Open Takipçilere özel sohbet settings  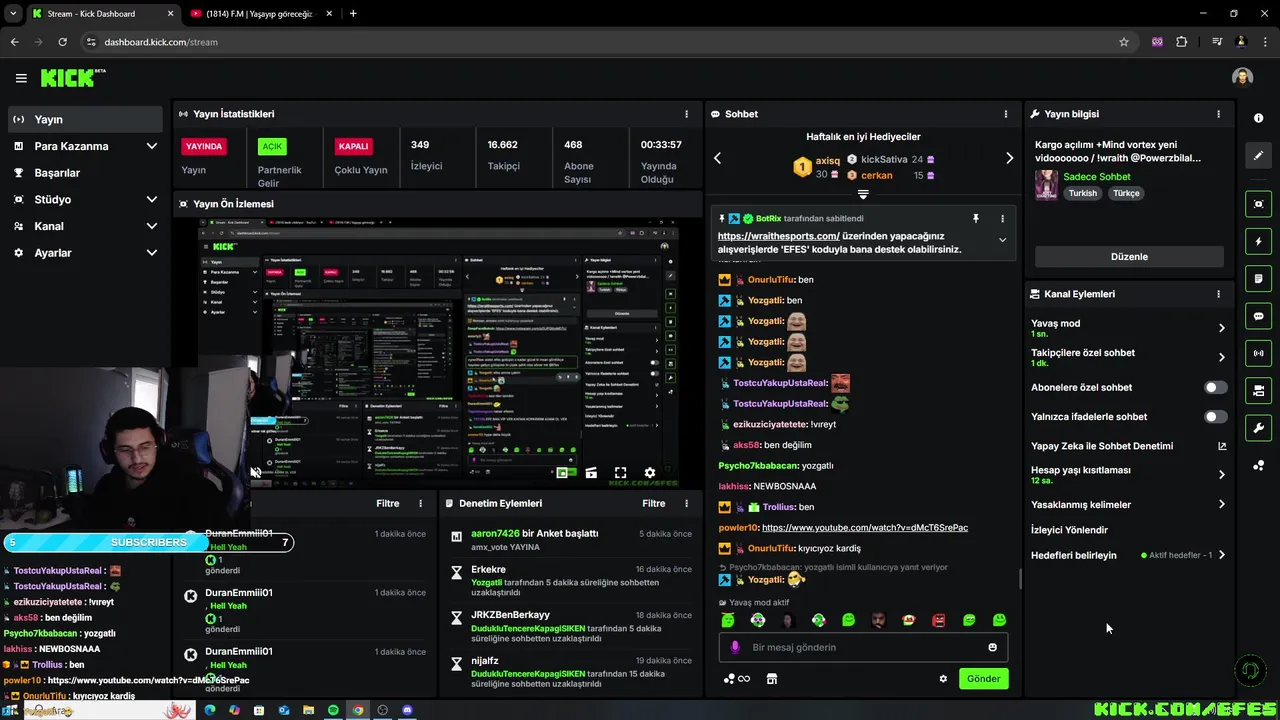click(1128, 357)
